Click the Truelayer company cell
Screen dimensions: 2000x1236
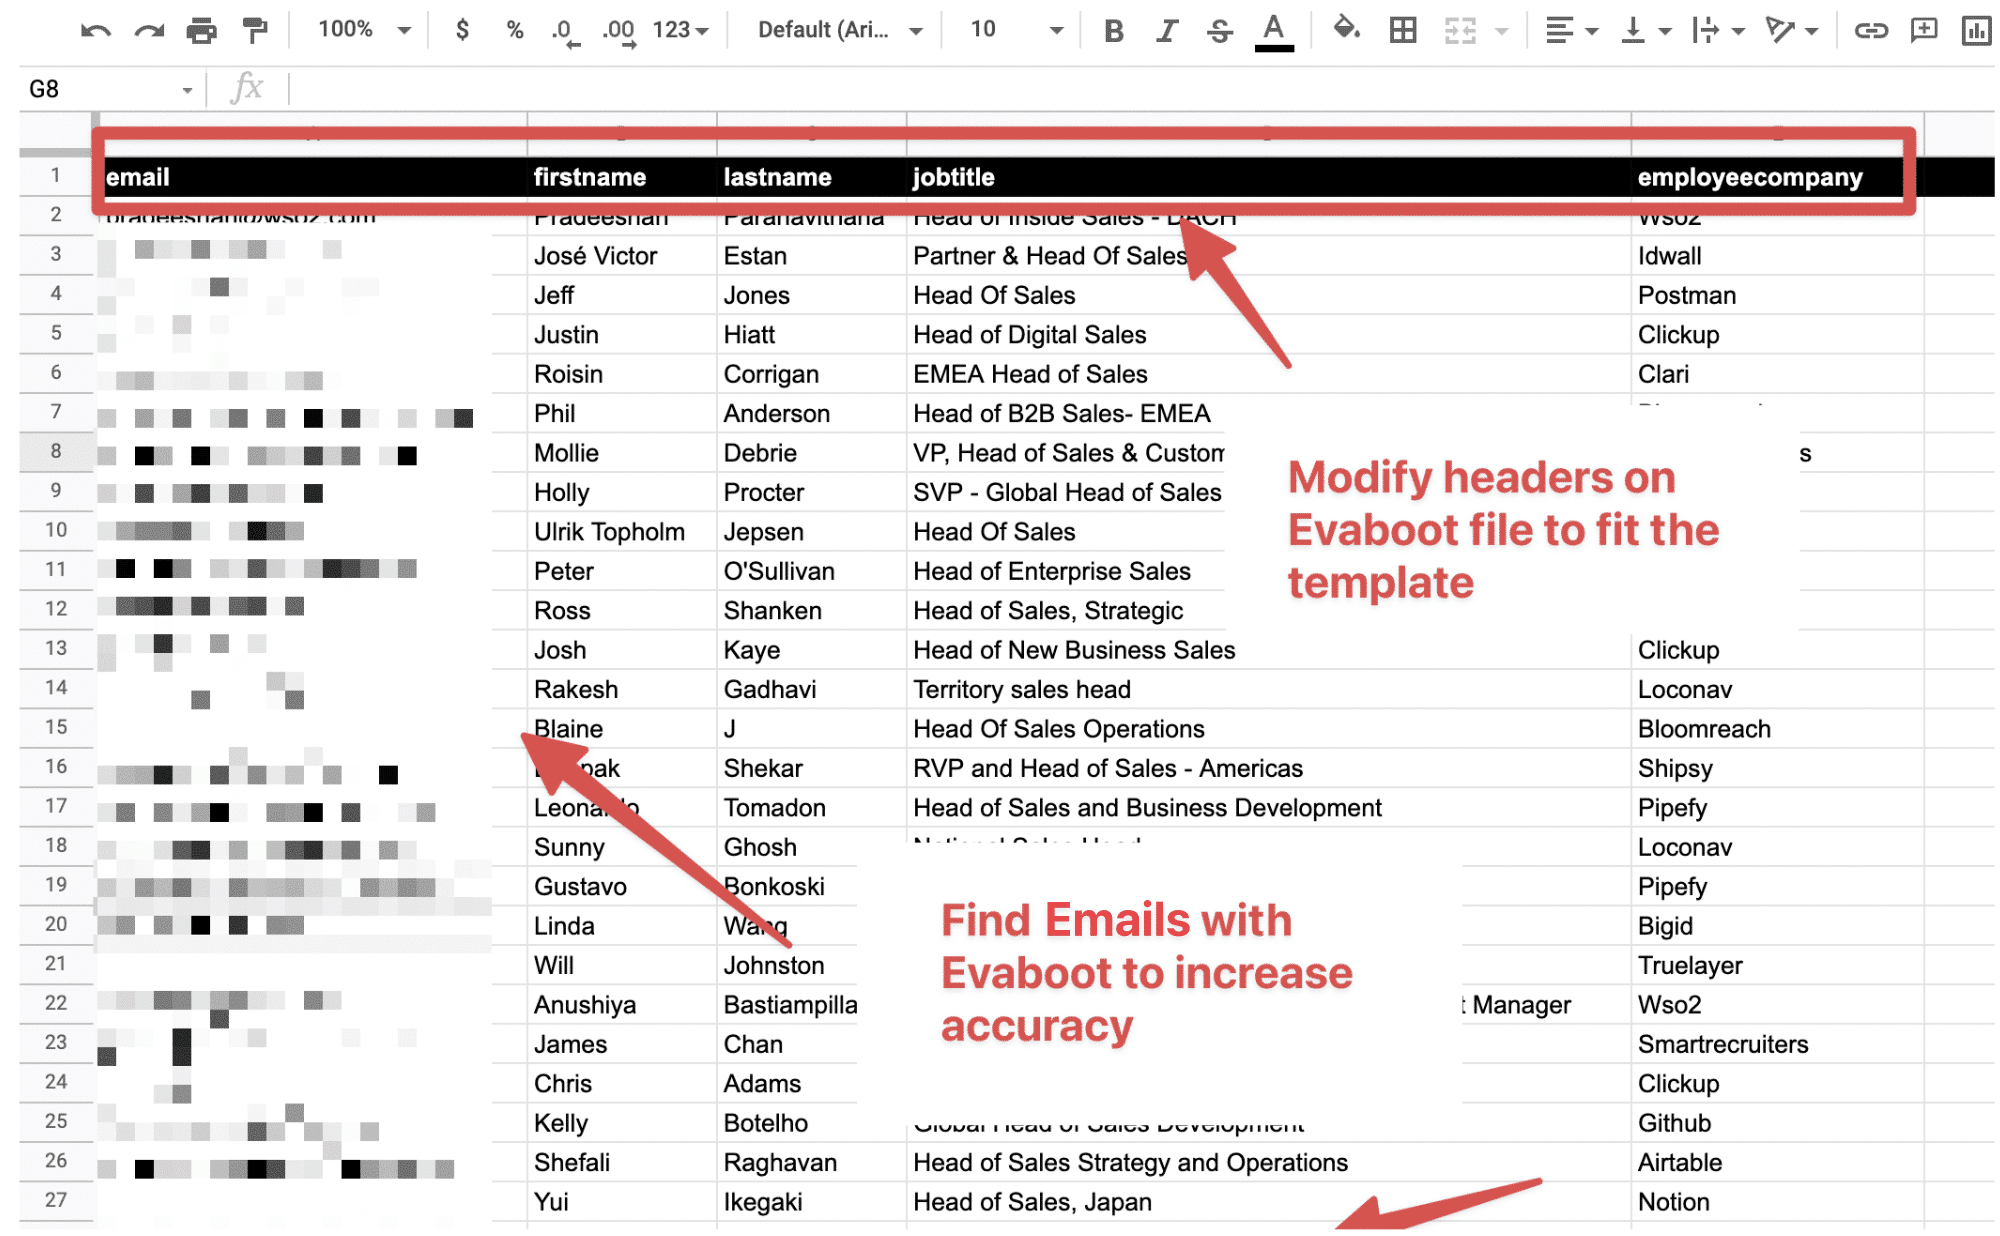tap(1778, 965)
